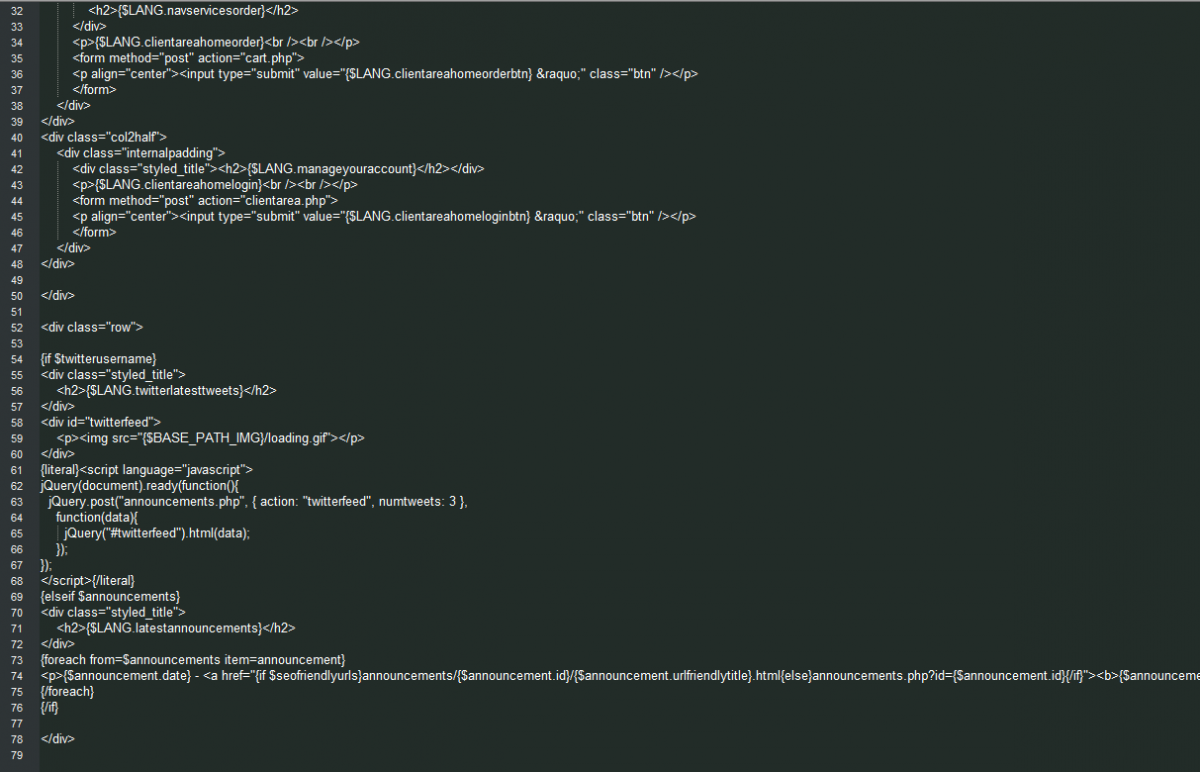
Task: Click line number 32 in the gutter
Action: tap(16, 10)
